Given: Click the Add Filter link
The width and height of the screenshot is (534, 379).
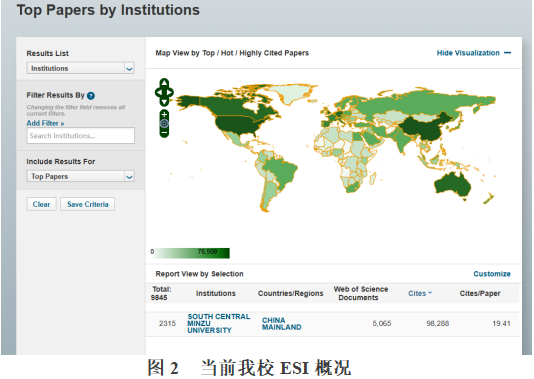Looking at the screenshot, I should pyautogui.click(x=45, y=123).
